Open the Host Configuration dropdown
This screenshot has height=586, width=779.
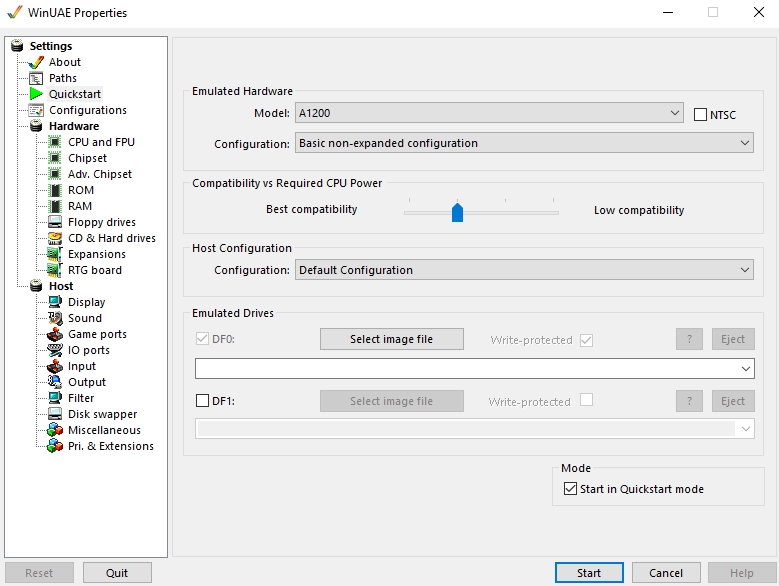click(x=524, y=270)
